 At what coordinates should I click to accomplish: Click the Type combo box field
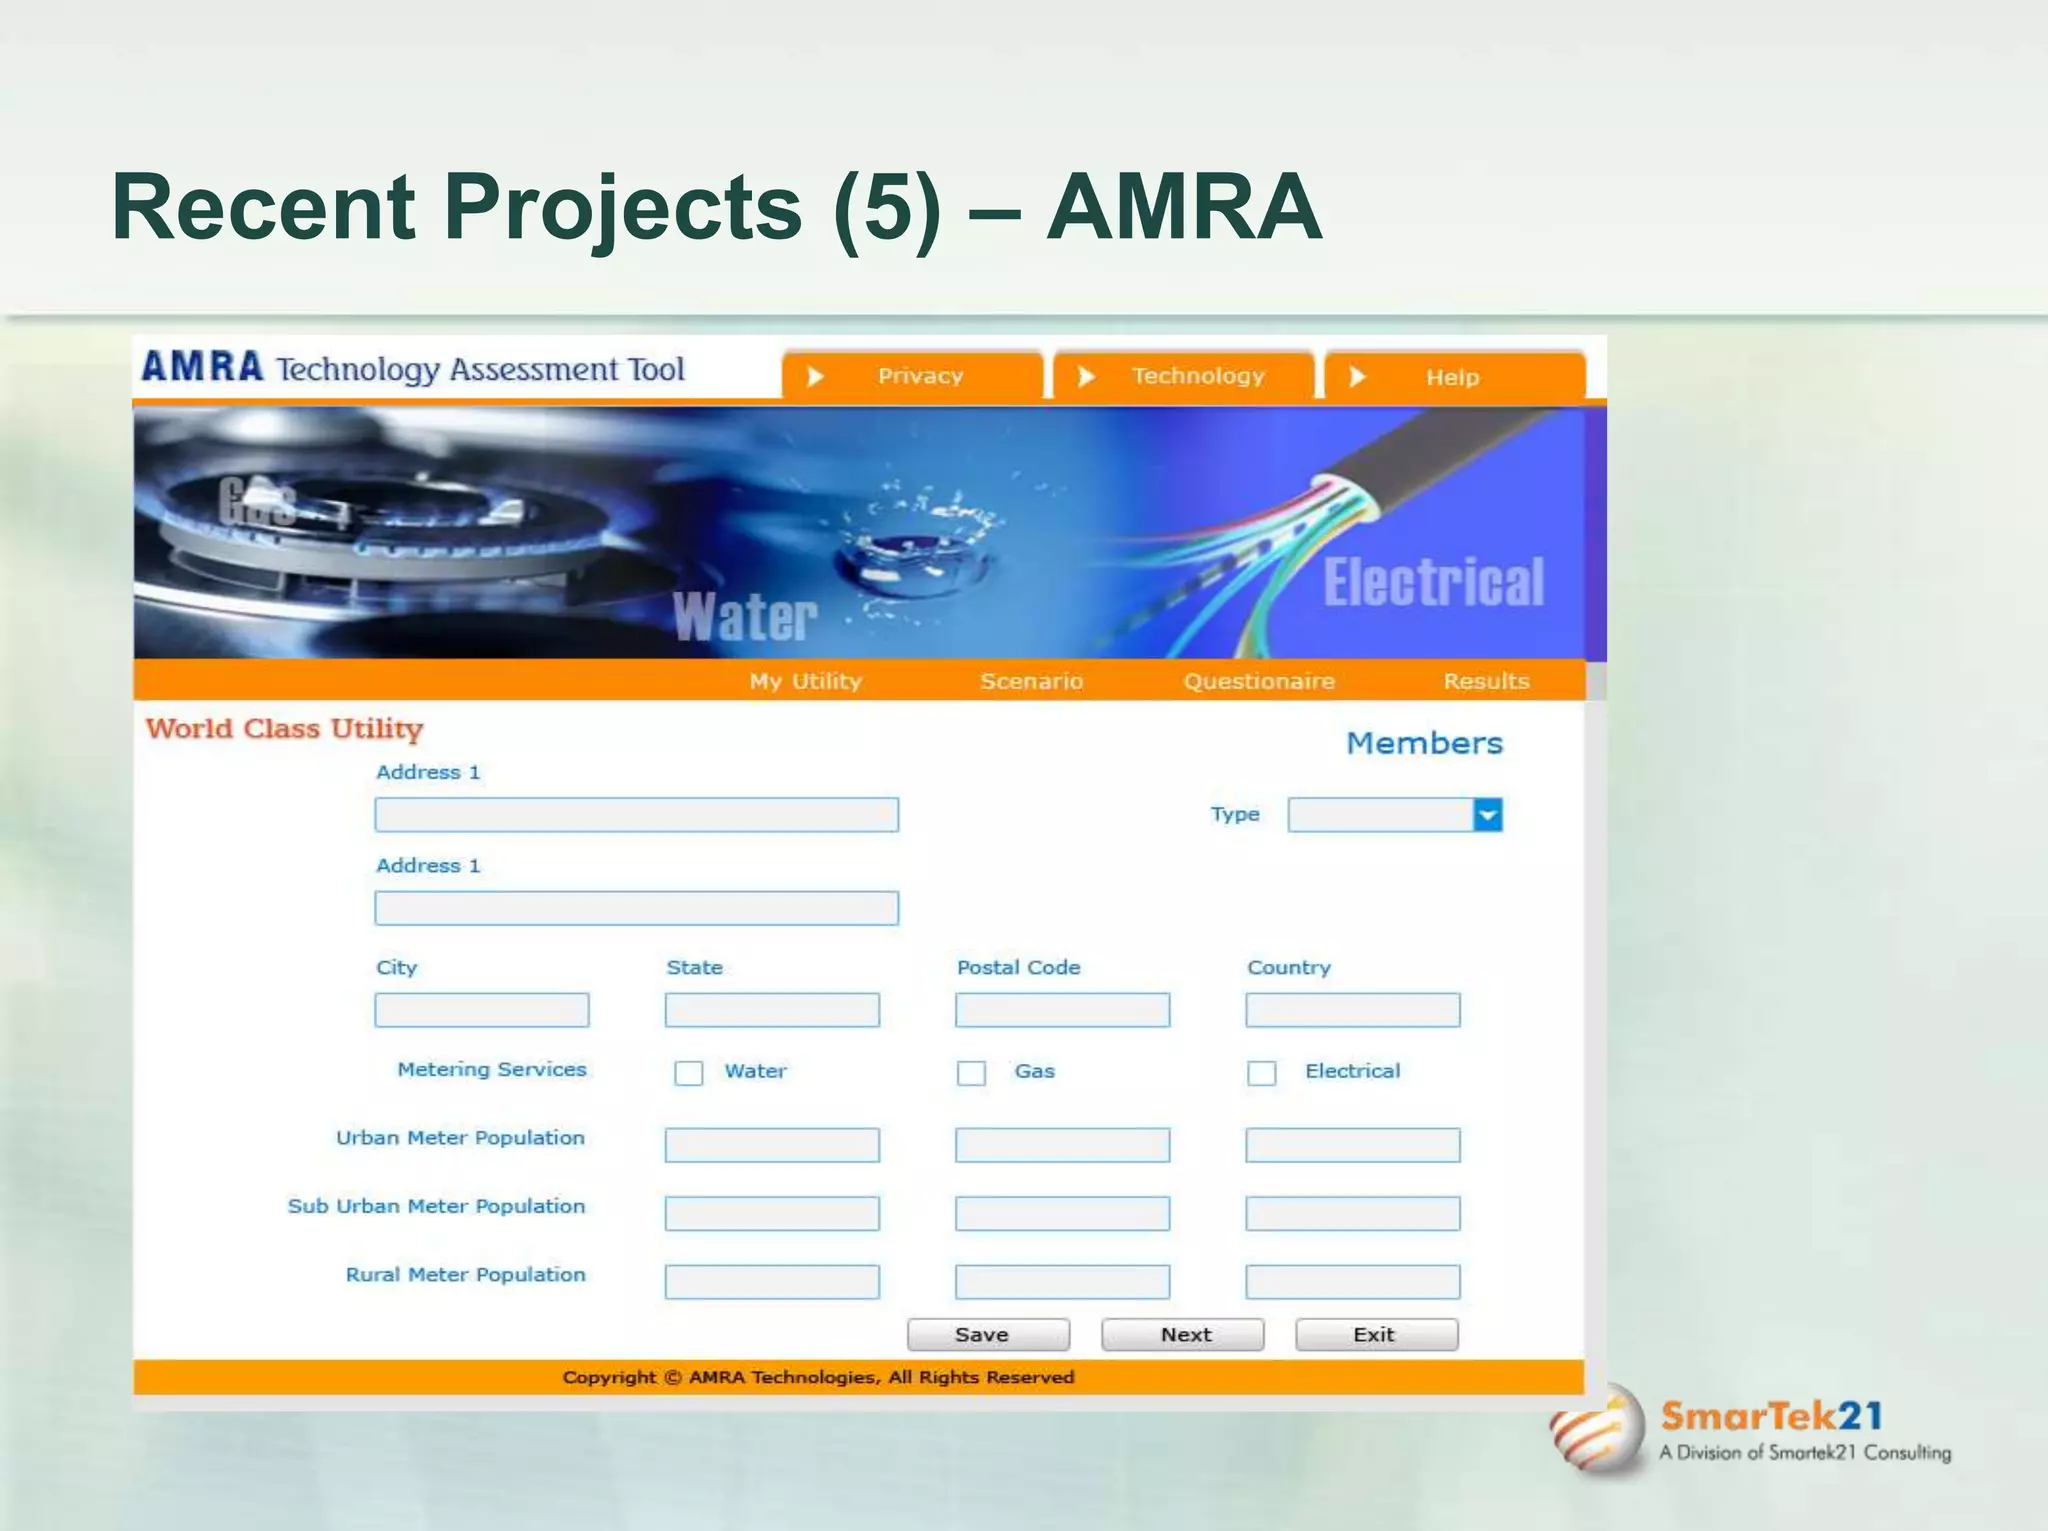[x=1380, y=815]
